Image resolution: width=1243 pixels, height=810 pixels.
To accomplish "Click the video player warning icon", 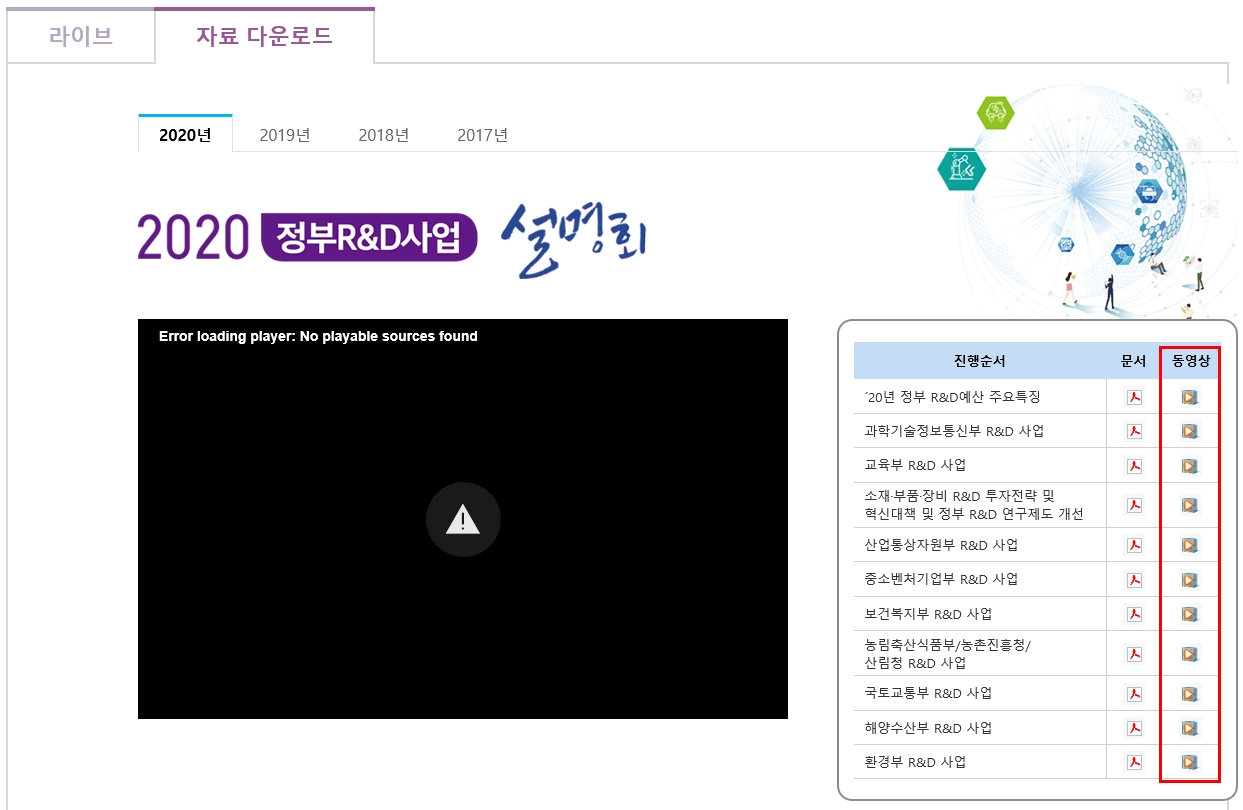I will pos(462,519).
